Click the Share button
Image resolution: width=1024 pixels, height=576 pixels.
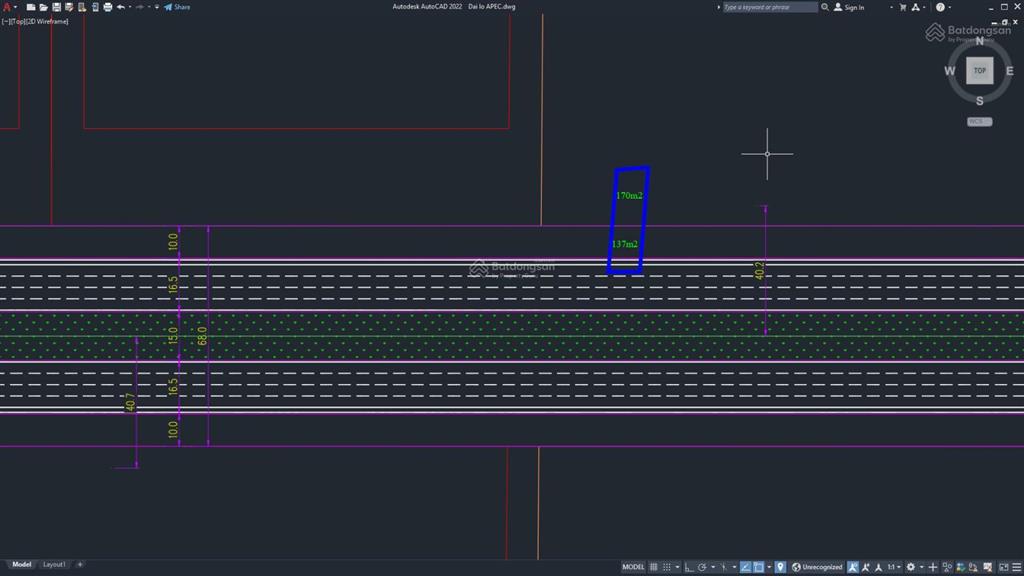(177, 7)
